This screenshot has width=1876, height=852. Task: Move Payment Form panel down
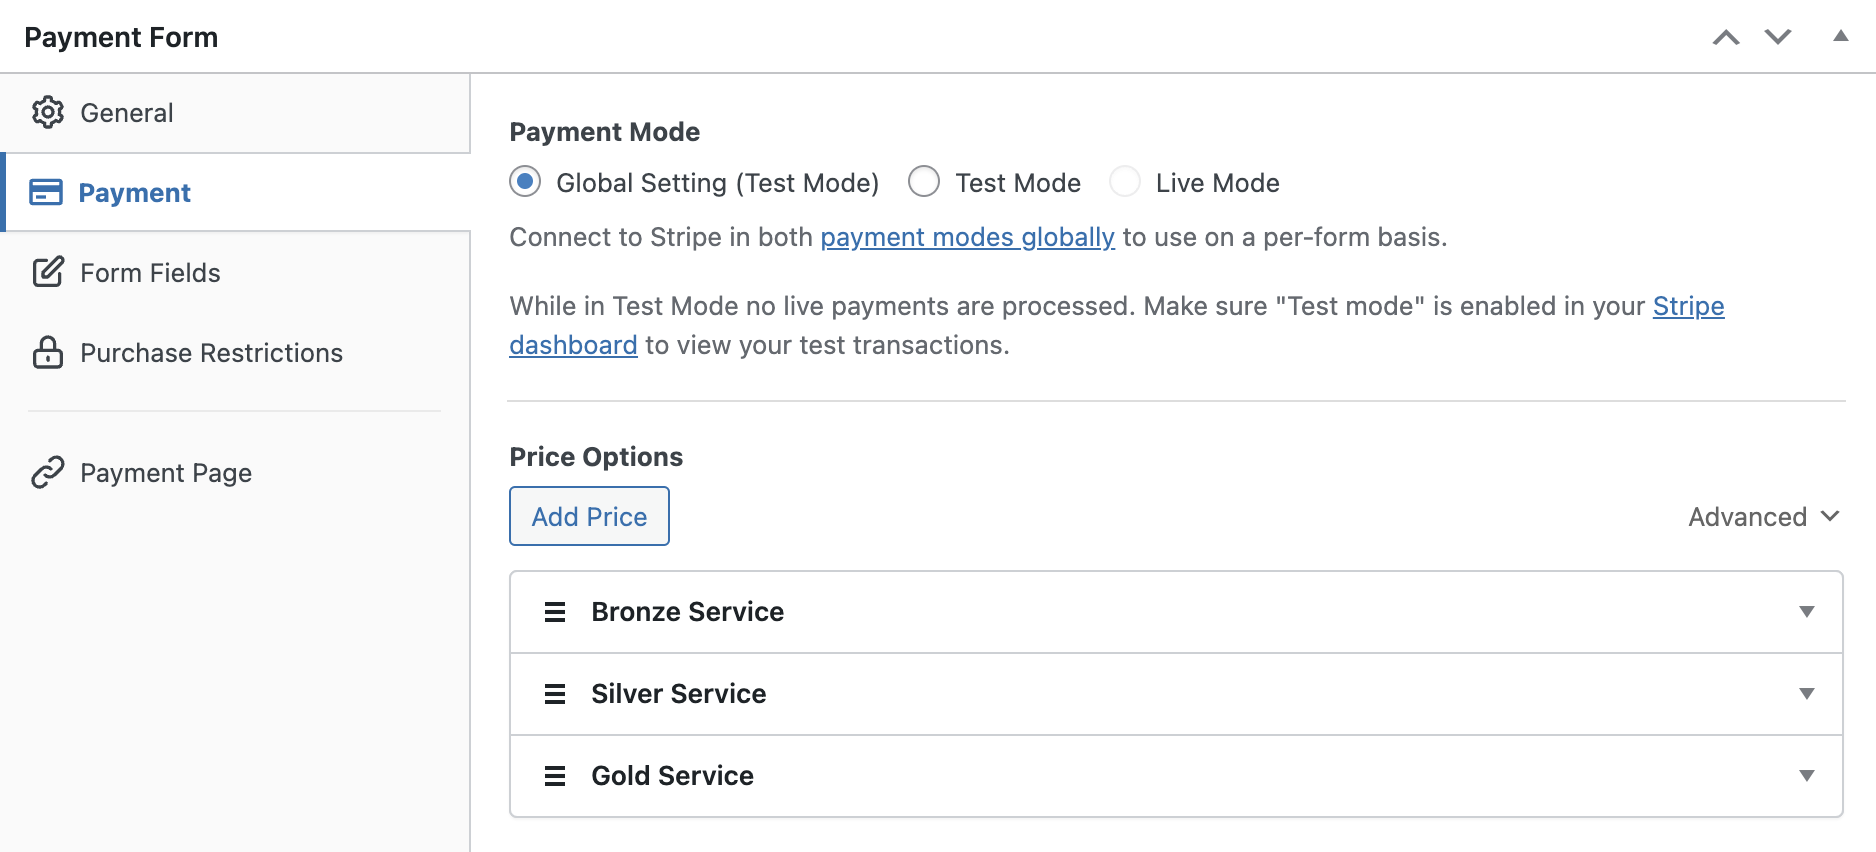(x=1778, y=37)
